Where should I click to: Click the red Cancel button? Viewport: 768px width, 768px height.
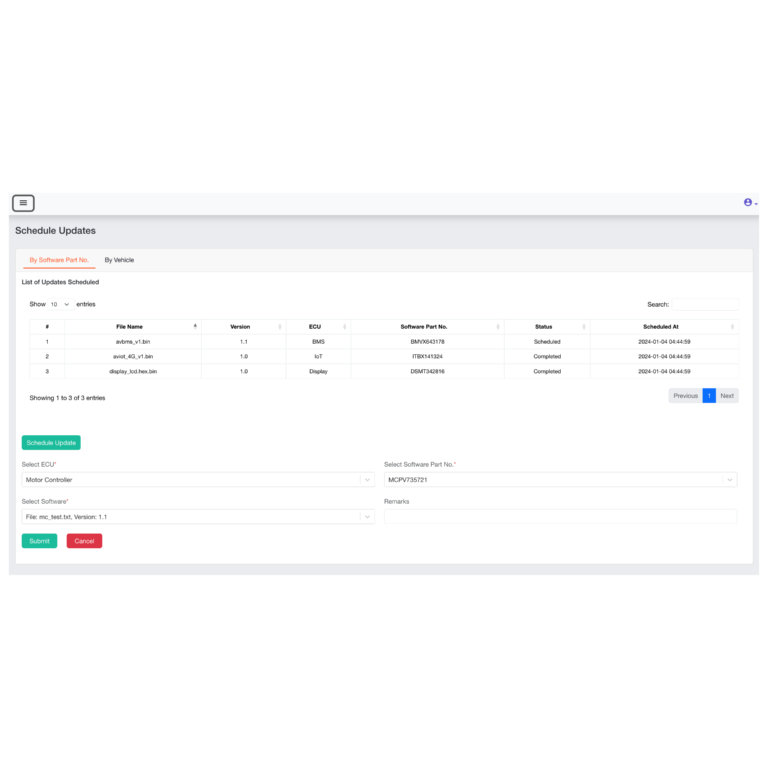[x=84, y=541]
